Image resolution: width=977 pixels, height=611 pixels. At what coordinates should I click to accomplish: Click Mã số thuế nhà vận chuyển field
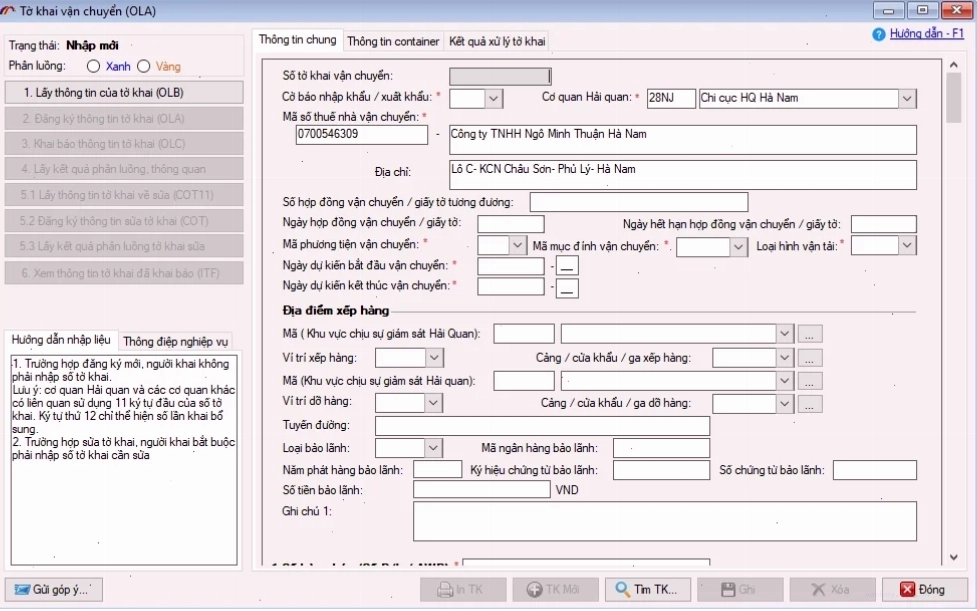[x=361, y=135]
